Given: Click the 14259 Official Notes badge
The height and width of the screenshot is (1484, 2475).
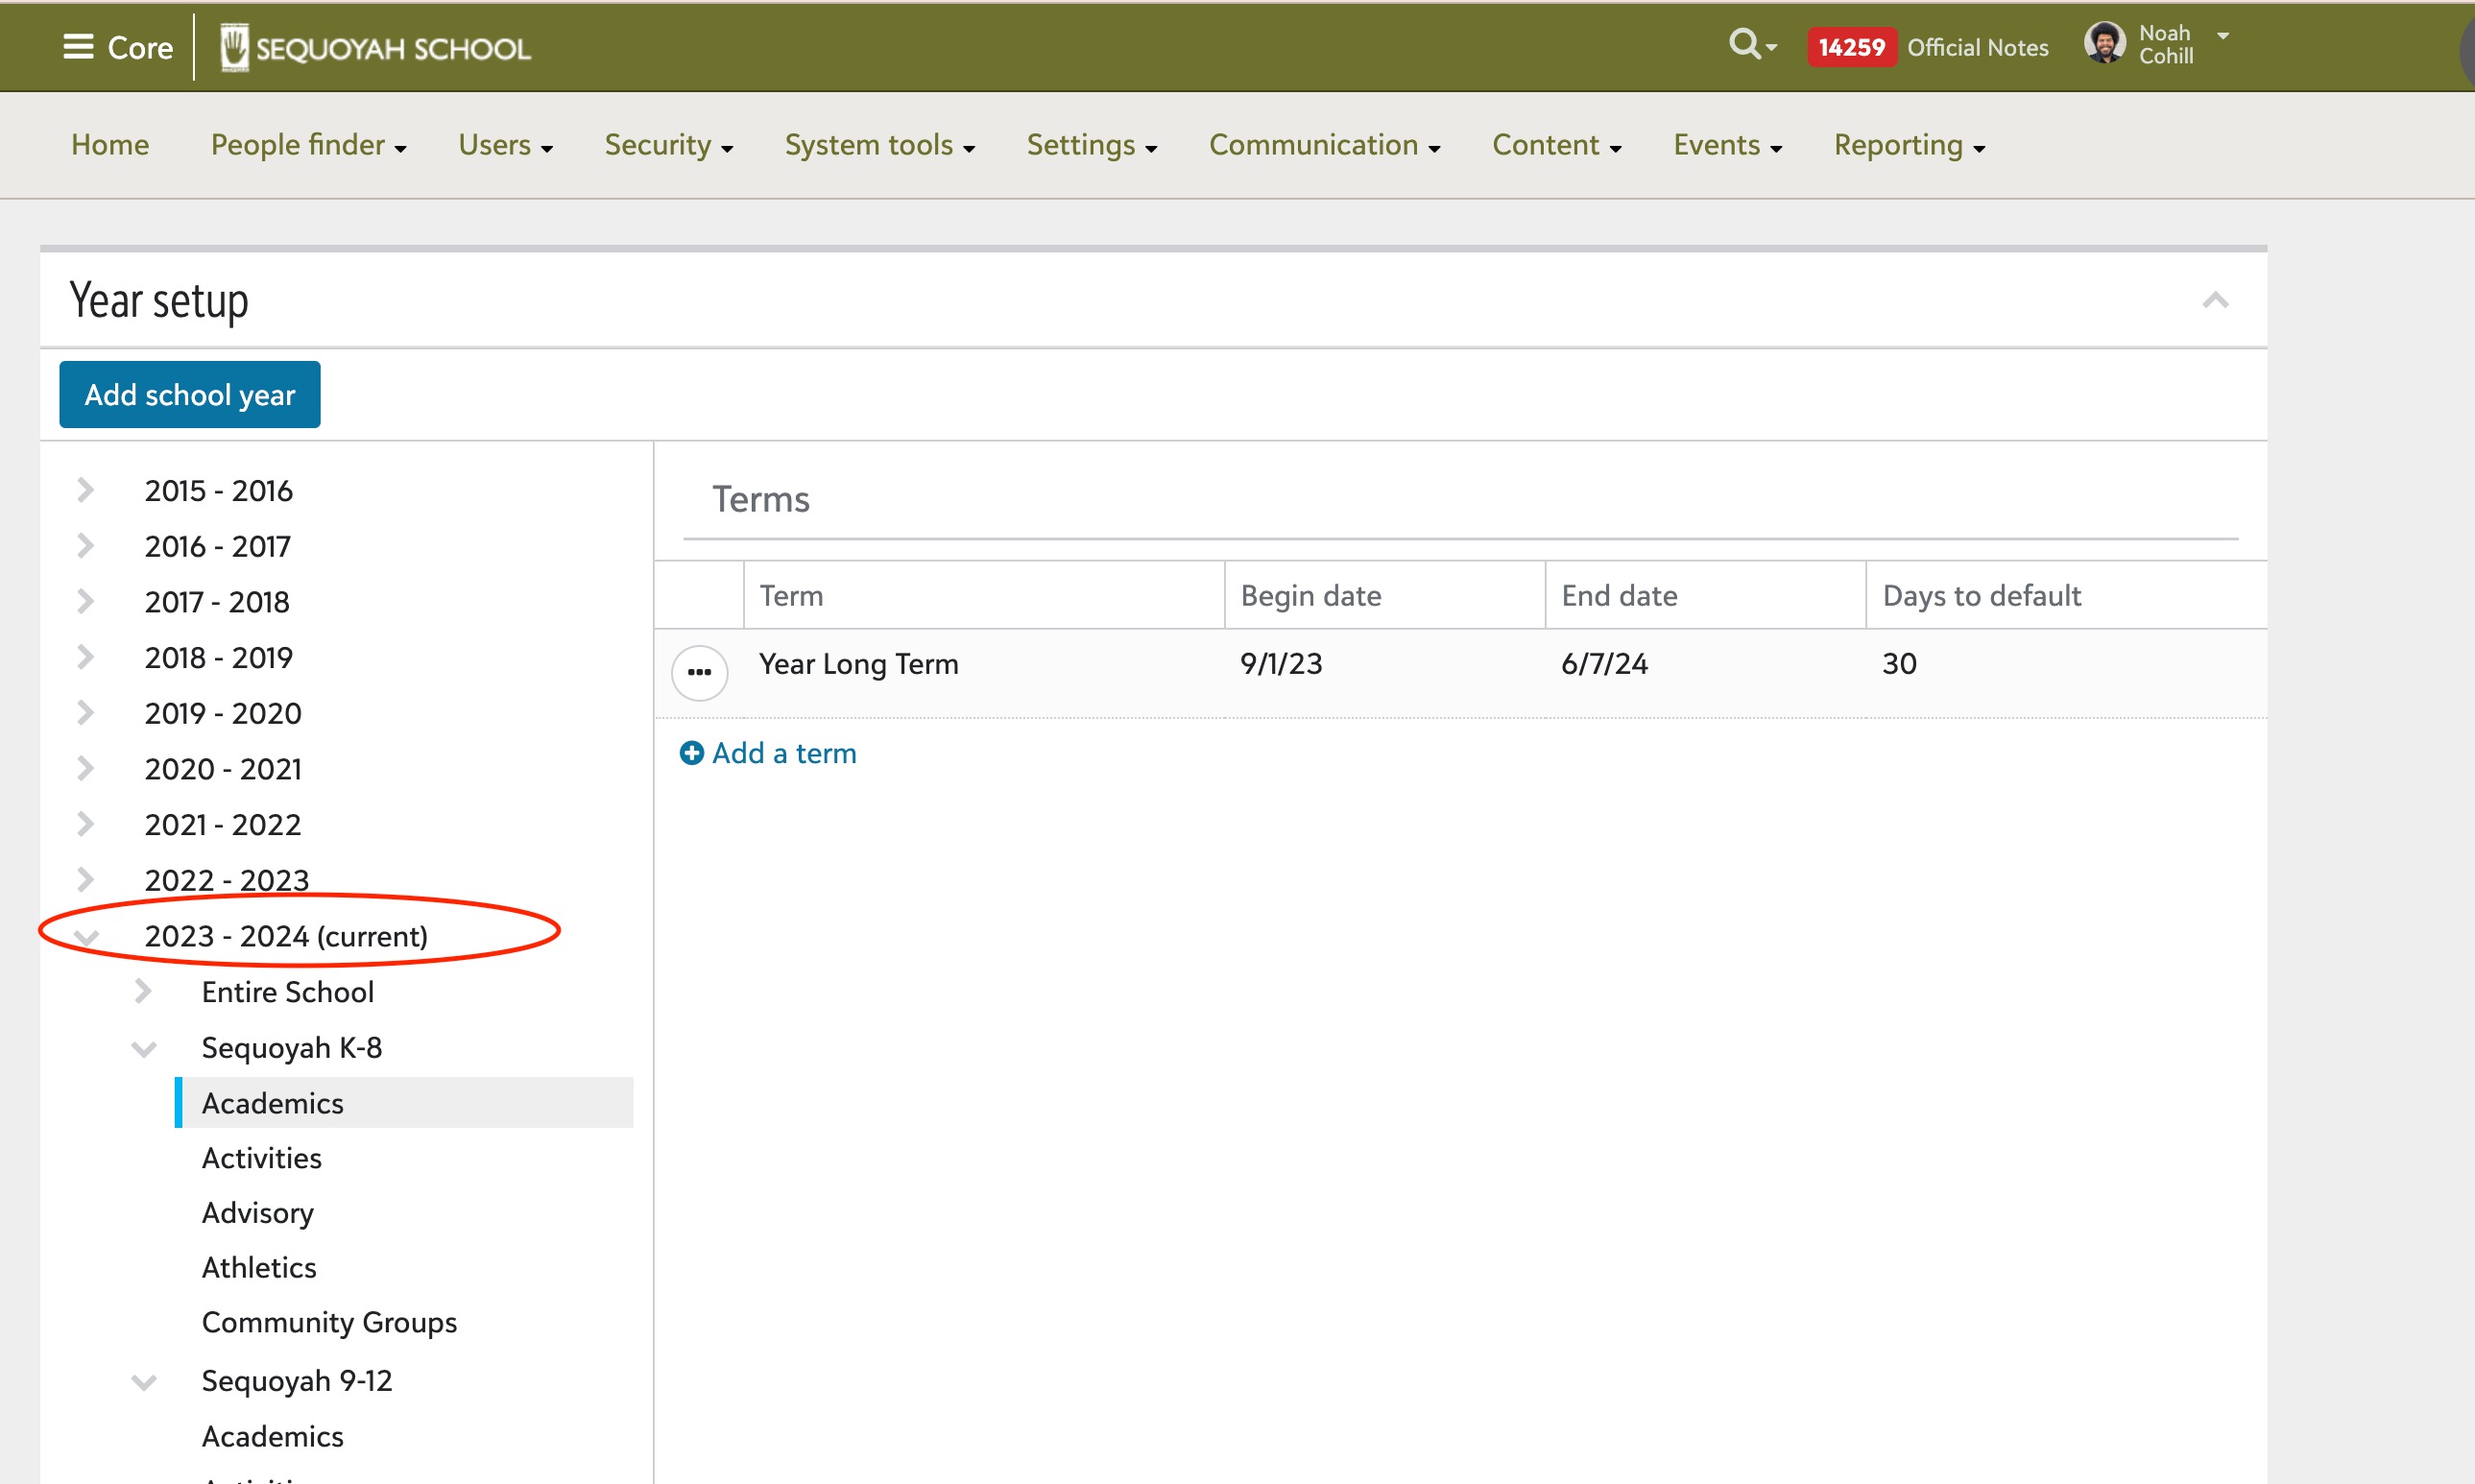Looking at the screenshot, I should click(1851, 47).
